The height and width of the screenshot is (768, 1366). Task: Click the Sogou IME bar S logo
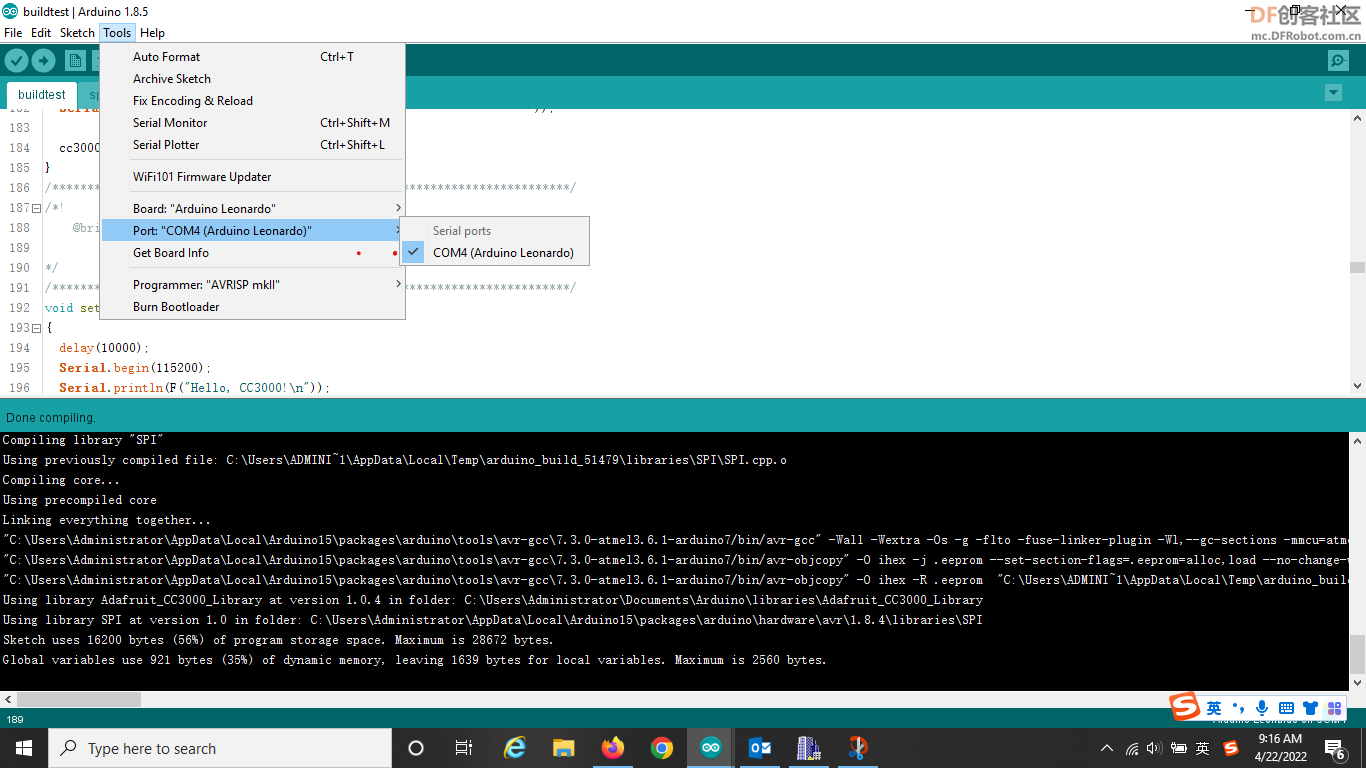1185,706
